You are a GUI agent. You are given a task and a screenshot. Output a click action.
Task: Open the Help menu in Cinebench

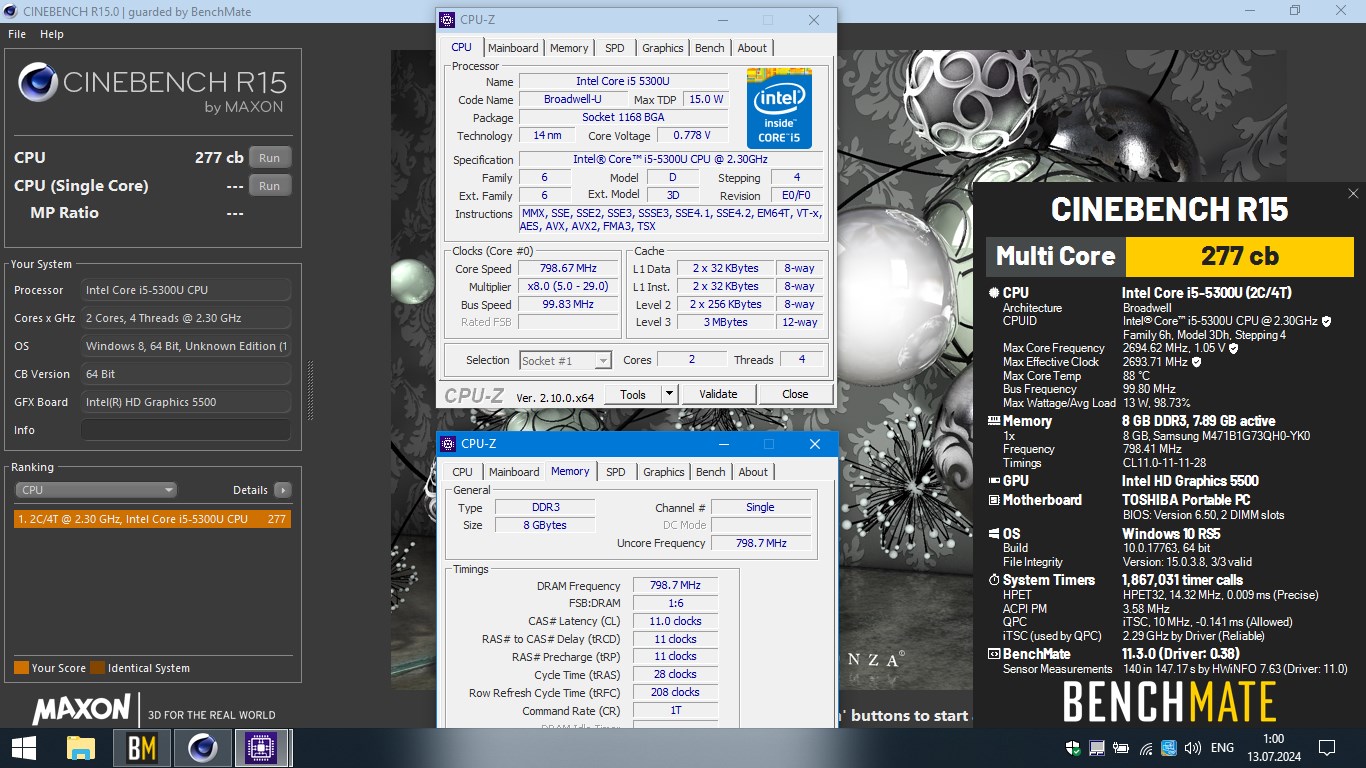click(52, 34)
